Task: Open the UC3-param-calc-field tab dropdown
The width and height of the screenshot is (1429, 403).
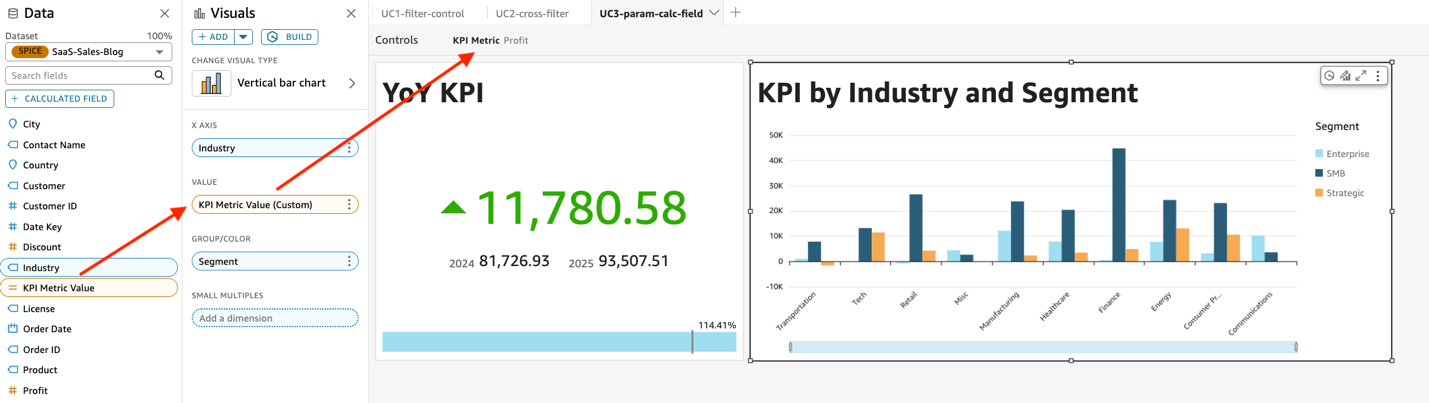Action: 714,14
